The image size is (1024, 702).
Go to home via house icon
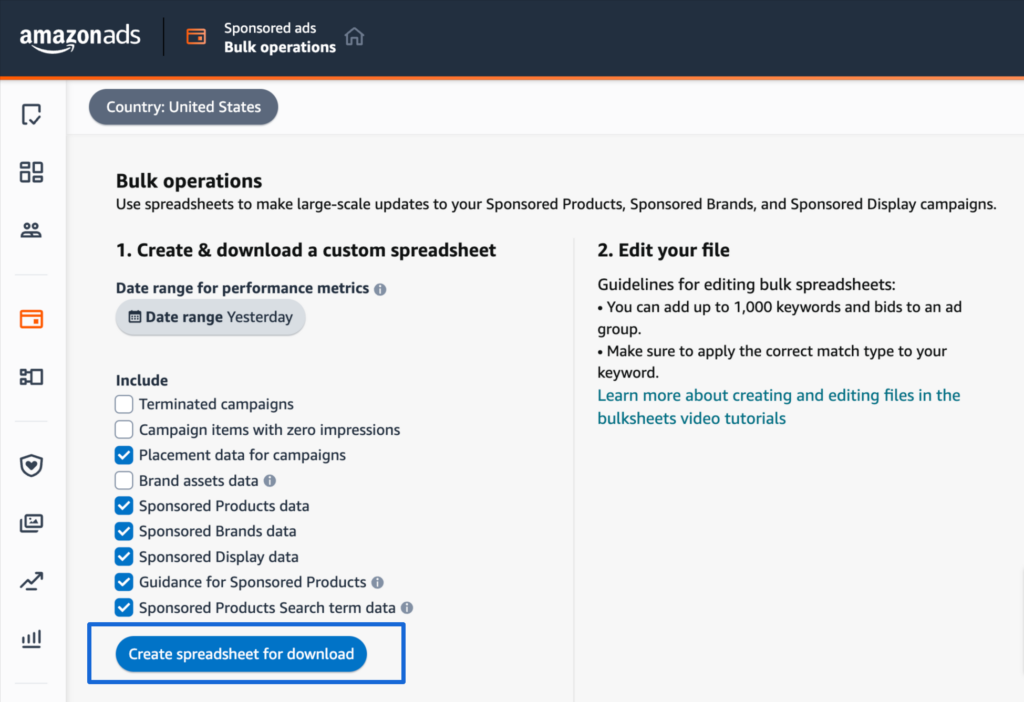pos(354,37)
